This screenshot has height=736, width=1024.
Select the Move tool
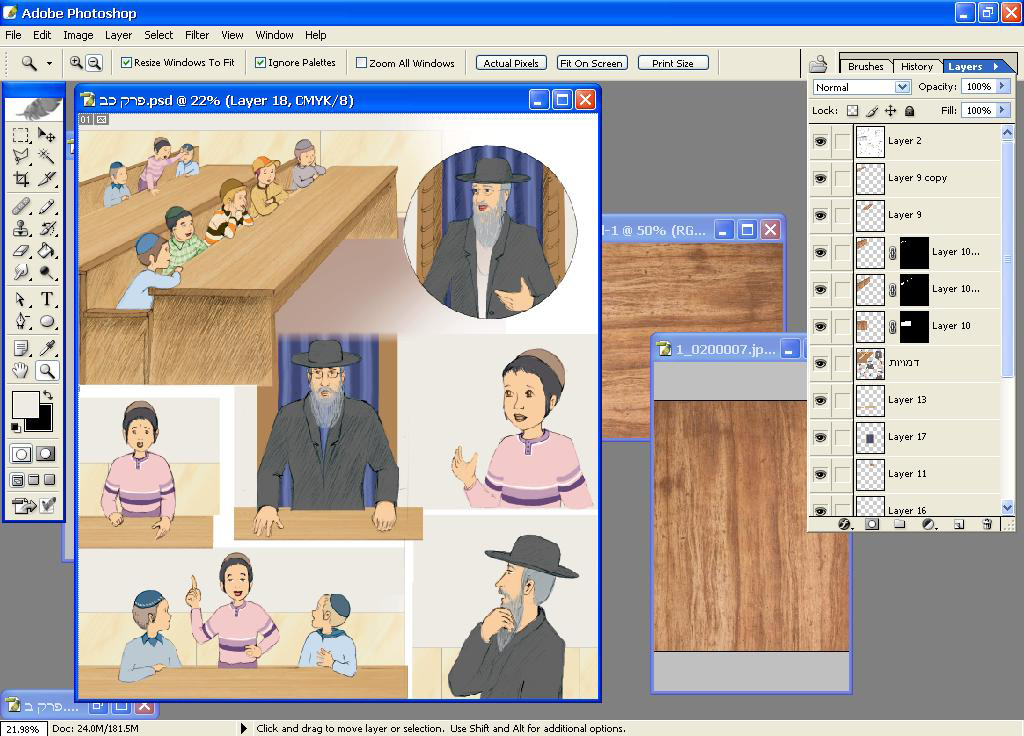(46, 135)
